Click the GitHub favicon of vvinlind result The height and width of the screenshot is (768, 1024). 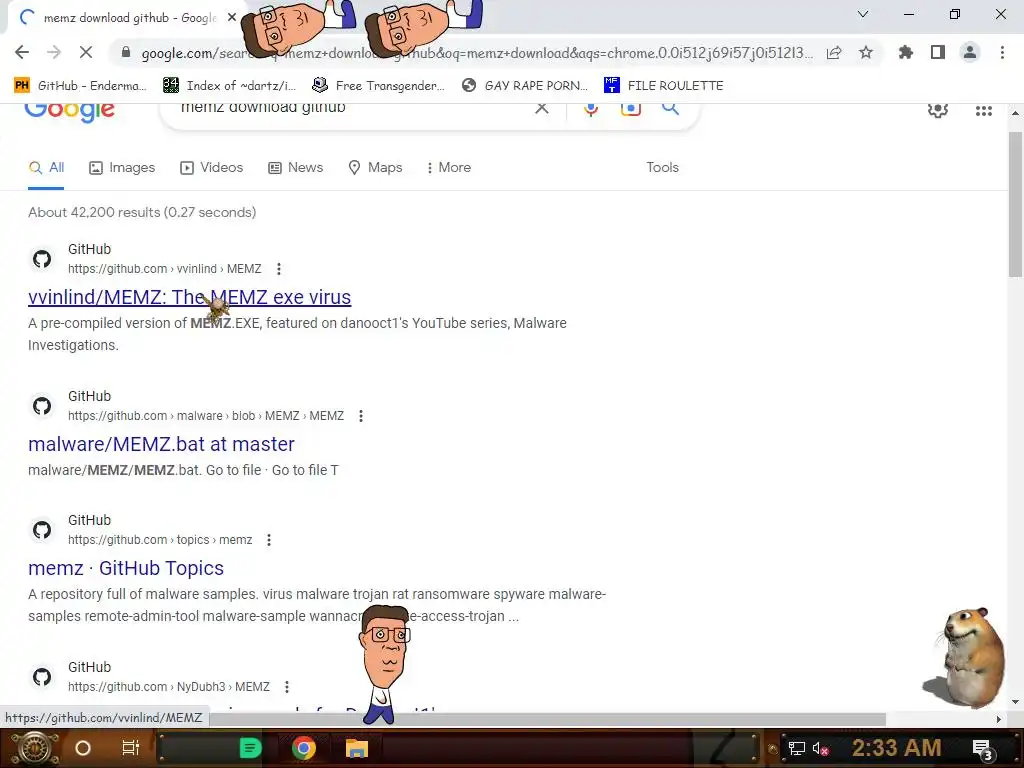(42, 259)
